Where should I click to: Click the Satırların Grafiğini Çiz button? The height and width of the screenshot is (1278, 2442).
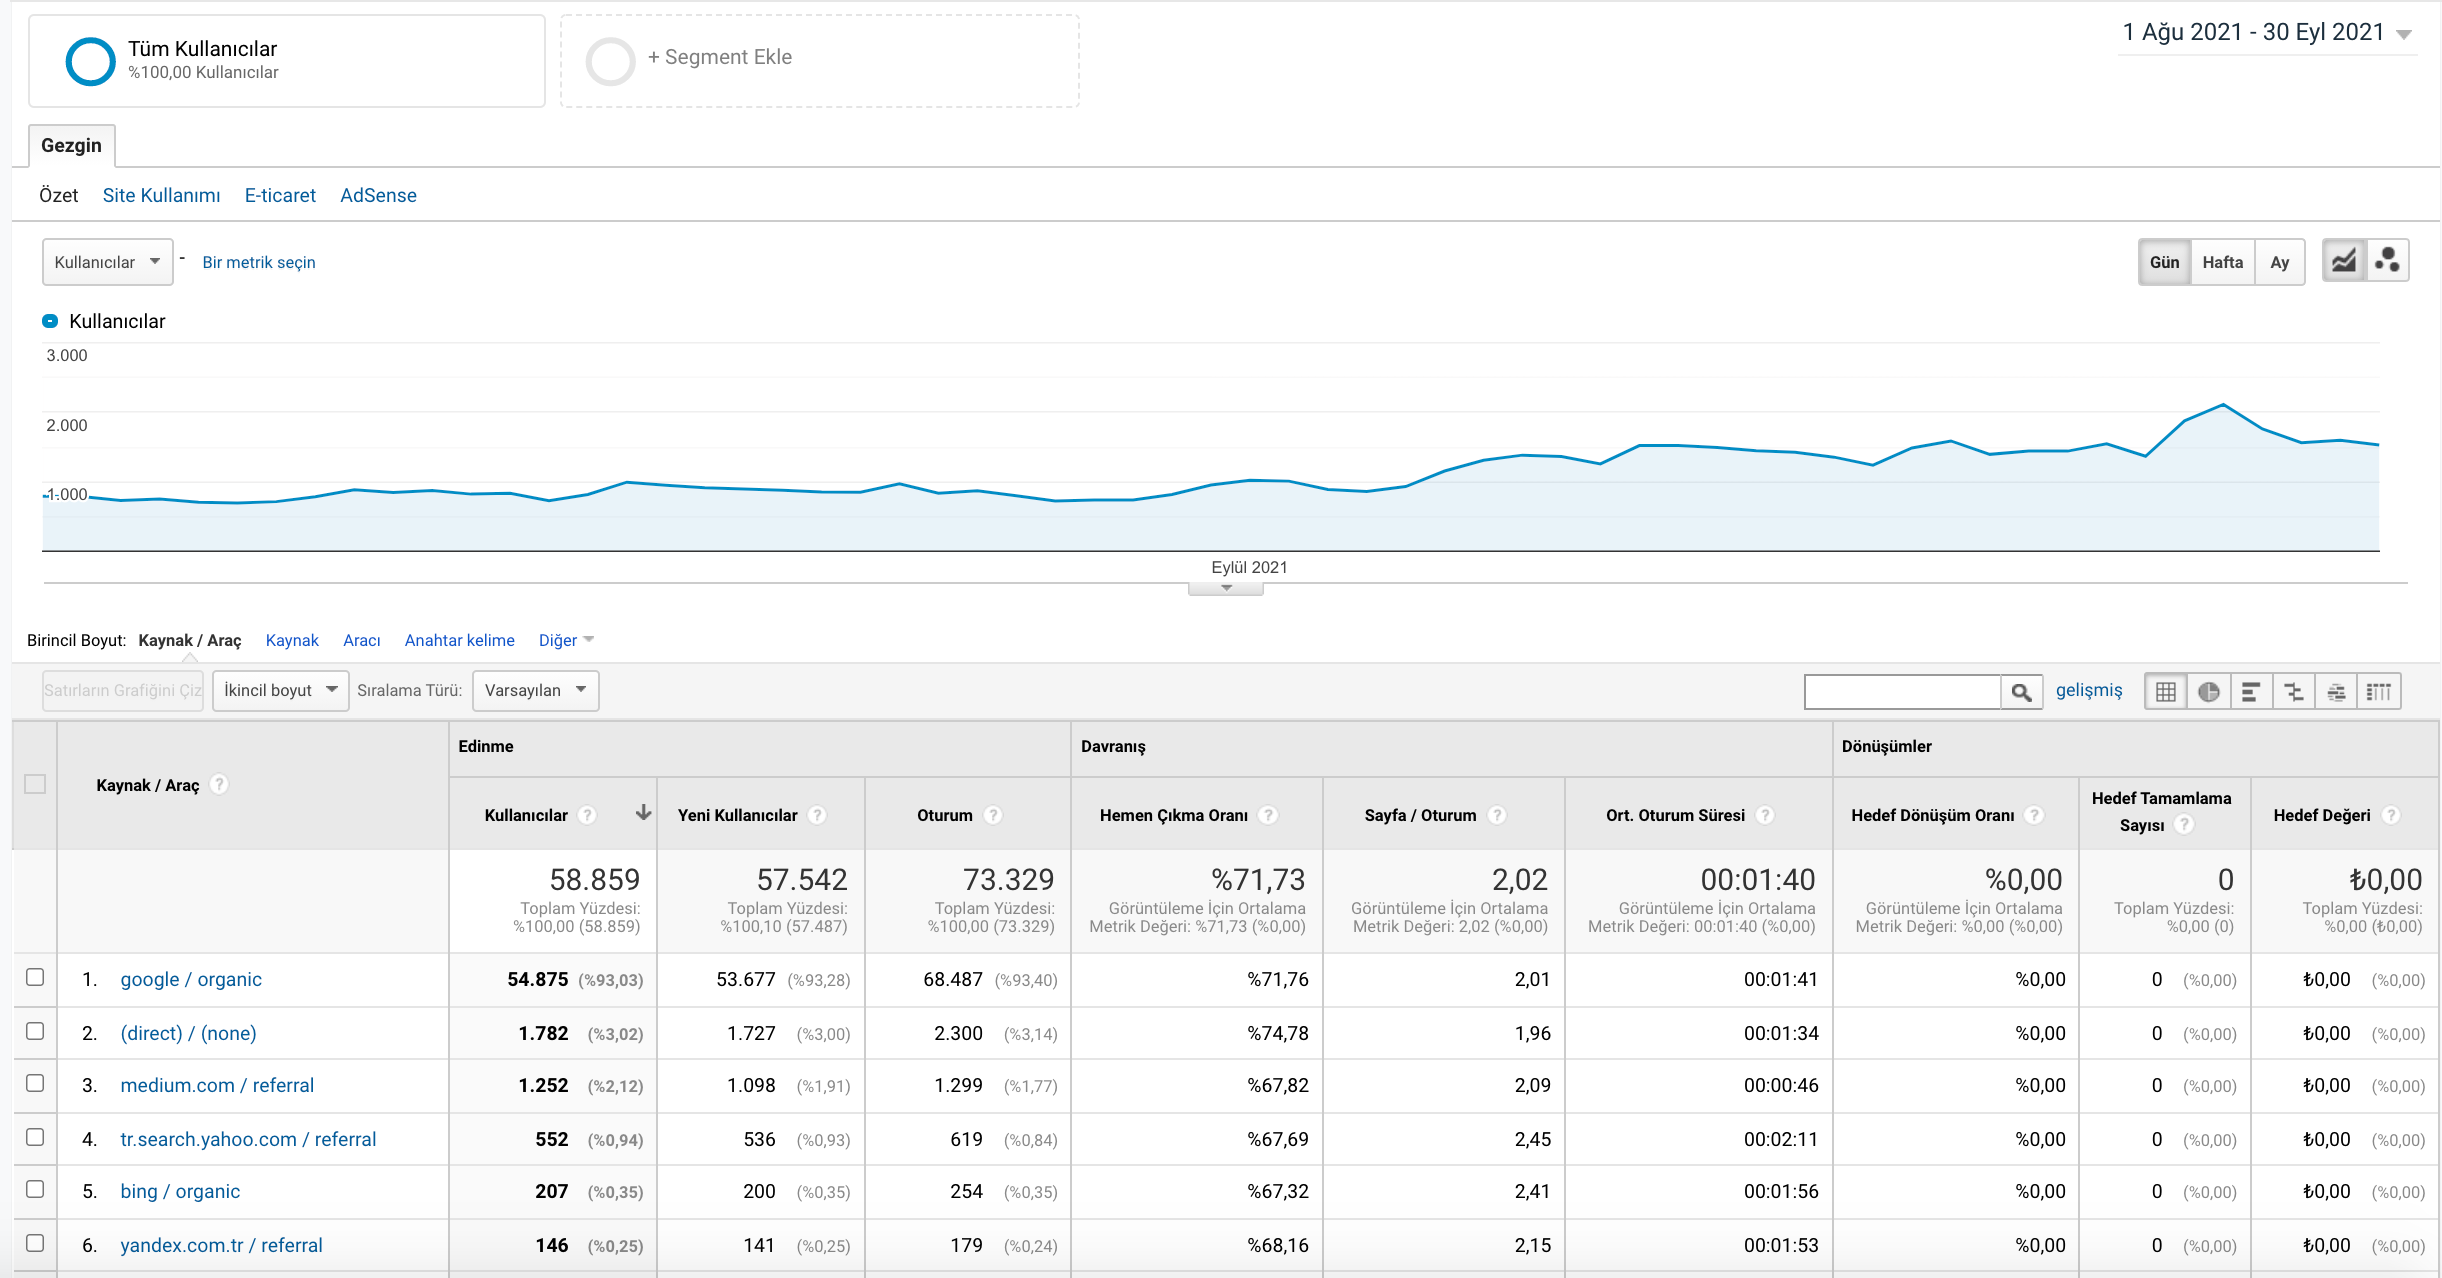coord(123,691)
